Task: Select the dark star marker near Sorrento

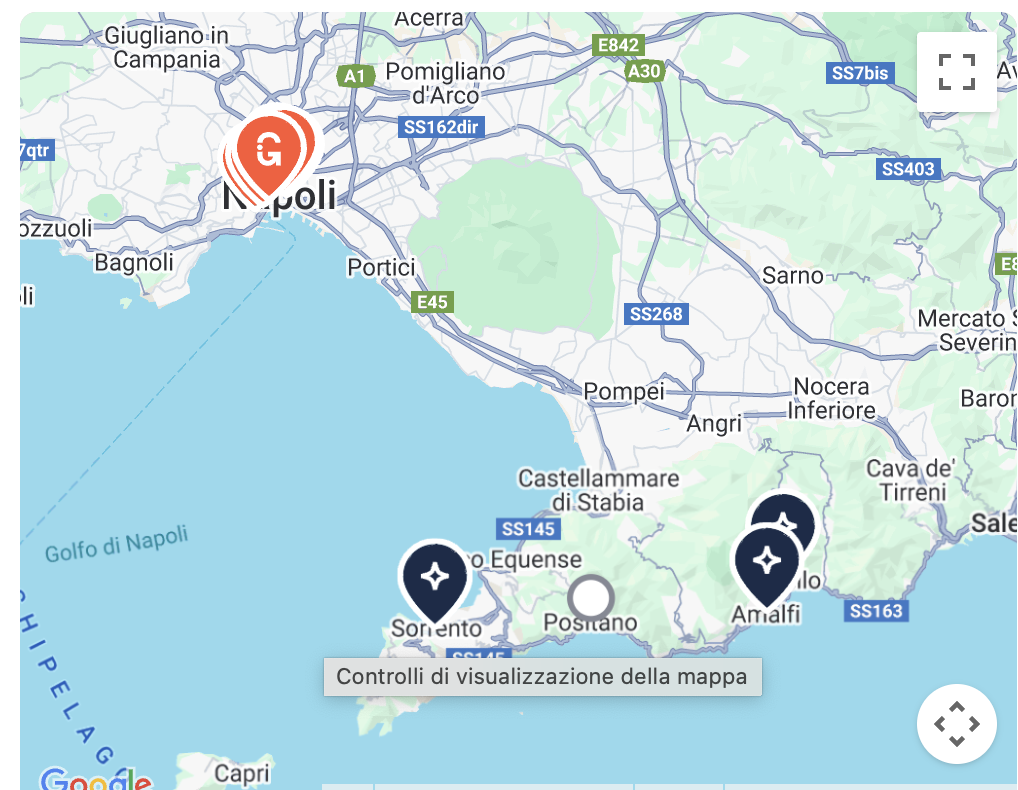Action: (434, 579)
